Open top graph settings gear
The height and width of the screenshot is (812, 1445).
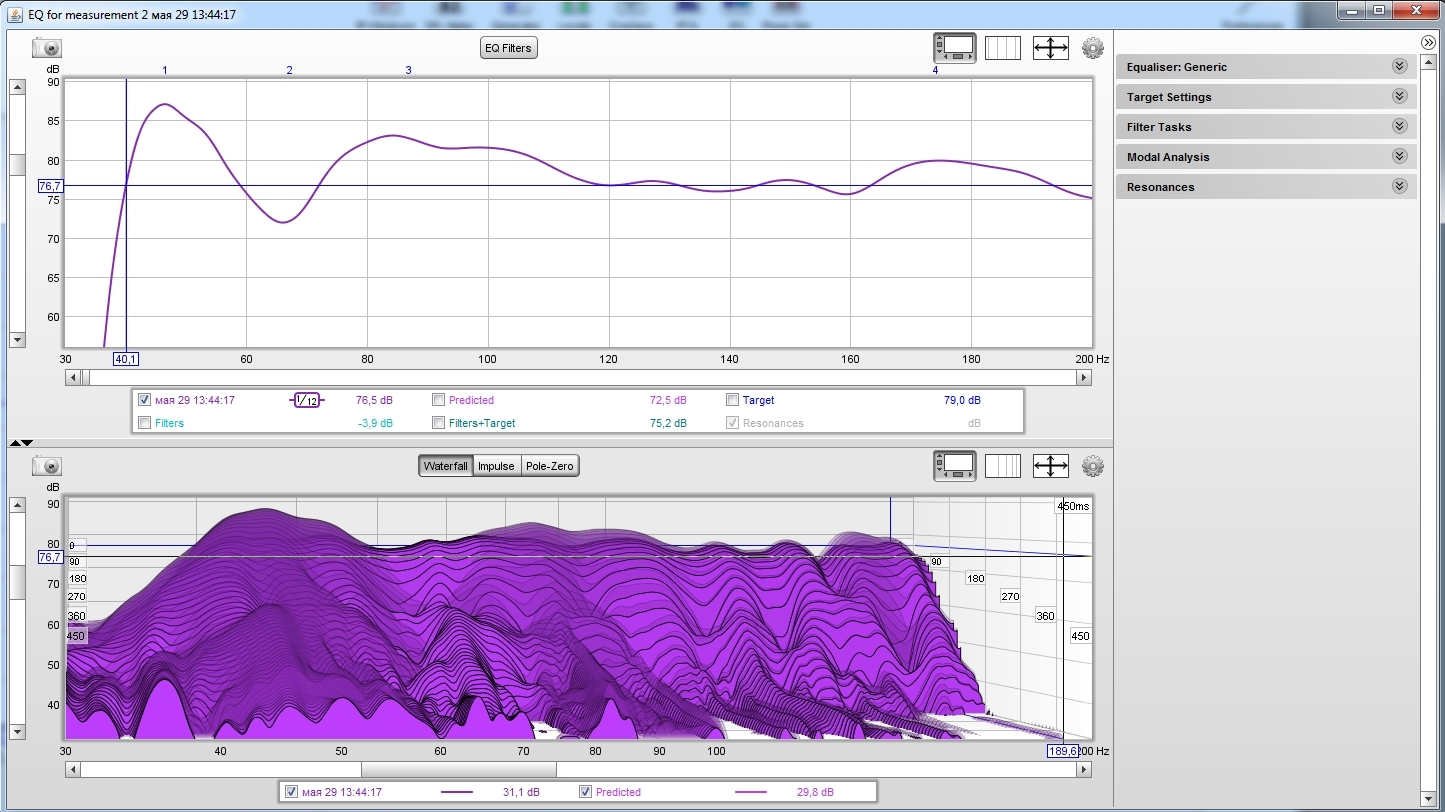(1092, 48)
